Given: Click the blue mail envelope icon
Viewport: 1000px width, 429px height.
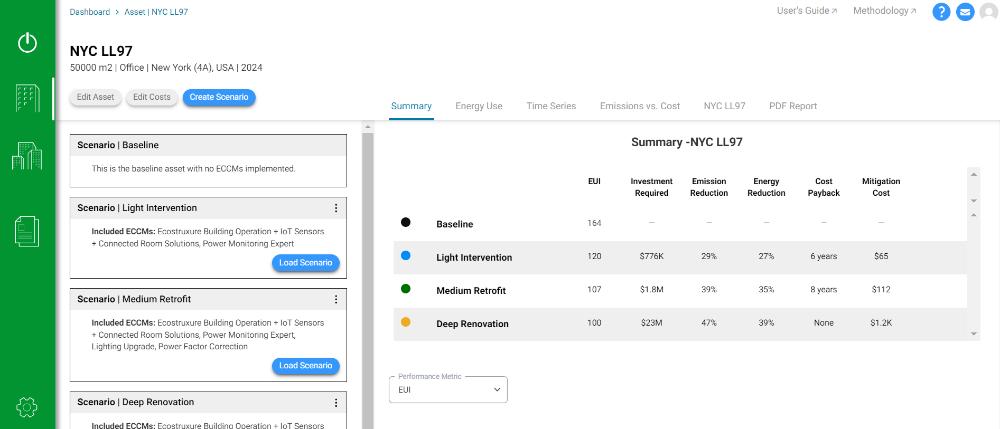Looking at the screenshot, I should coord(965,11).
